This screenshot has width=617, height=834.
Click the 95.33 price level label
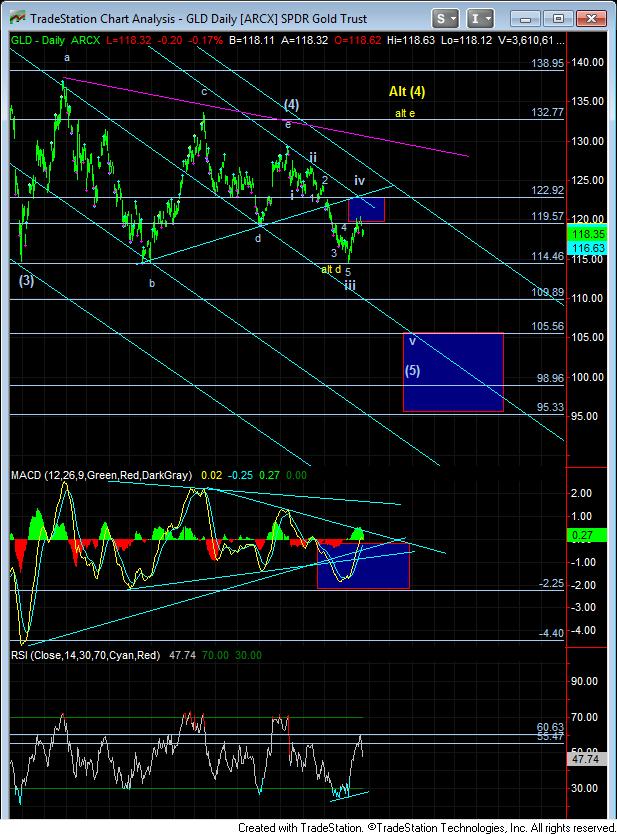pos(550,407)
